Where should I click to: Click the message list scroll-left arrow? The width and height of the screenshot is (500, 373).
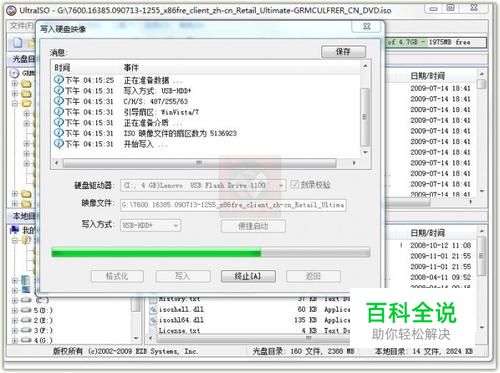[56, 163]
